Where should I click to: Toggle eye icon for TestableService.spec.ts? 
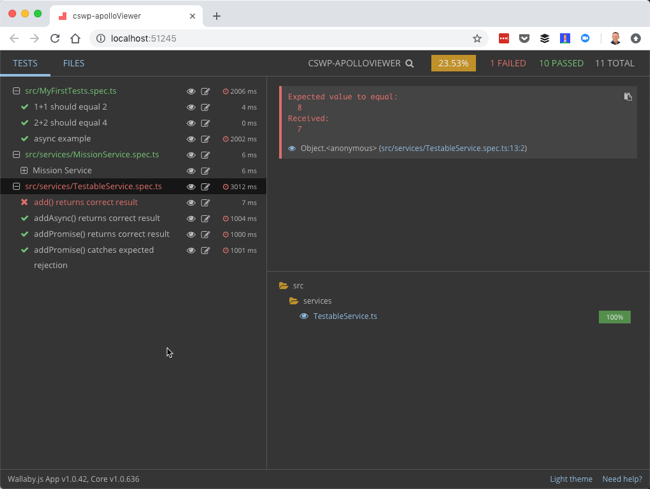[x=191, y=187]
